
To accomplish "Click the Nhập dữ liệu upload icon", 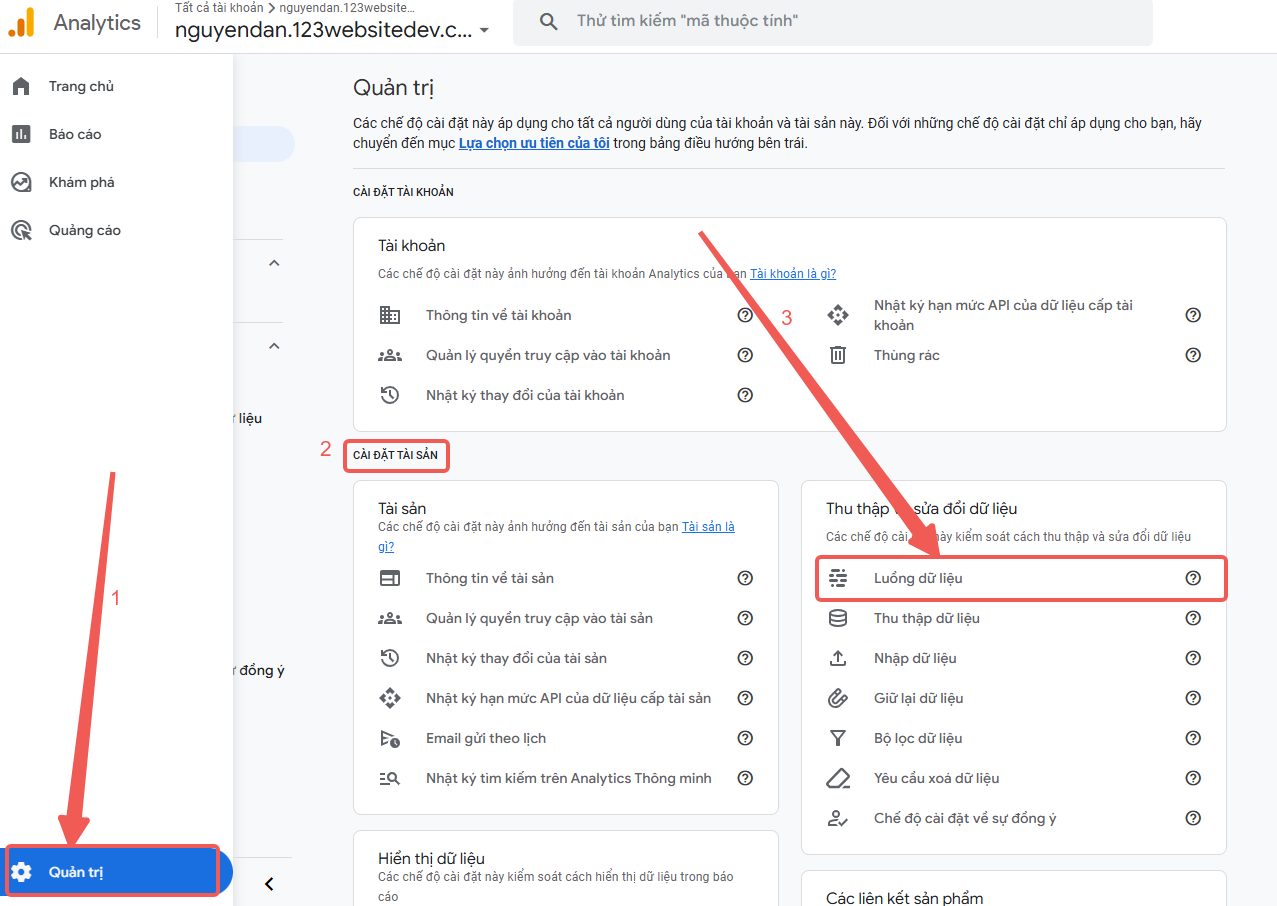I will (838, 658).
